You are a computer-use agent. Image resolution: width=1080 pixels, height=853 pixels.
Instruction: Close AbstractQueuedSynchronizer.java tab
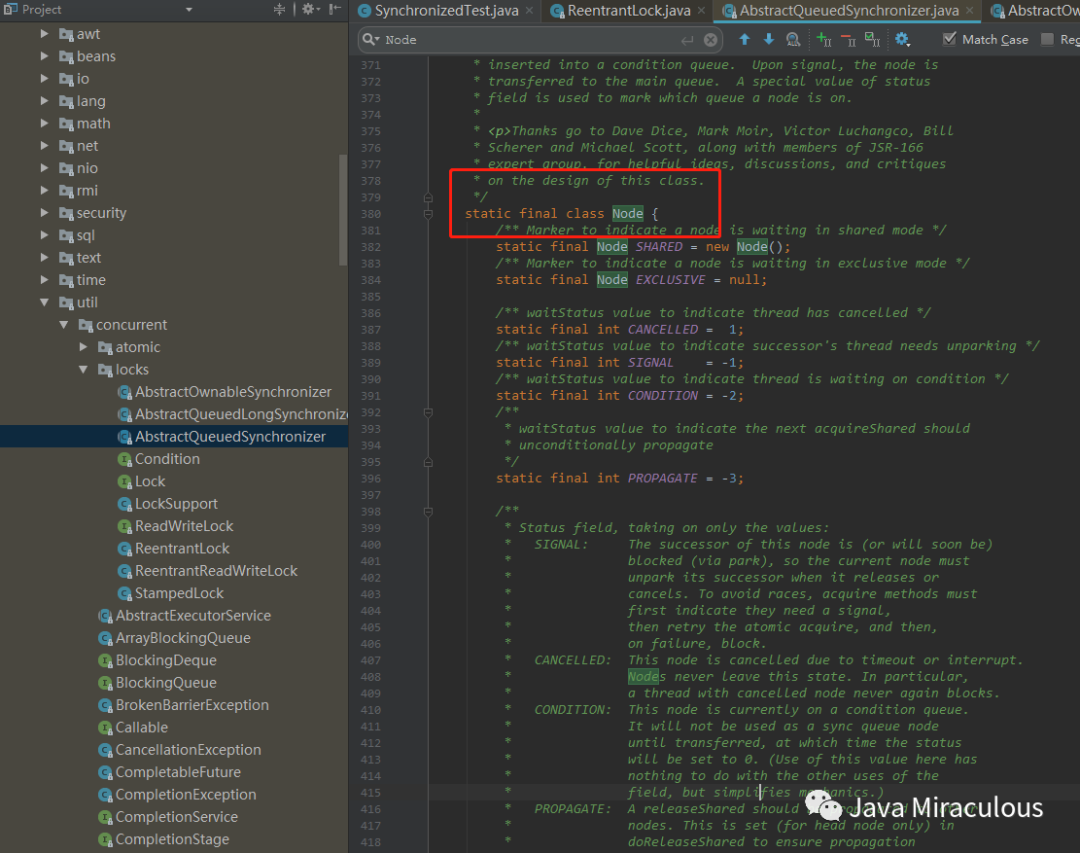pos(970,10)
